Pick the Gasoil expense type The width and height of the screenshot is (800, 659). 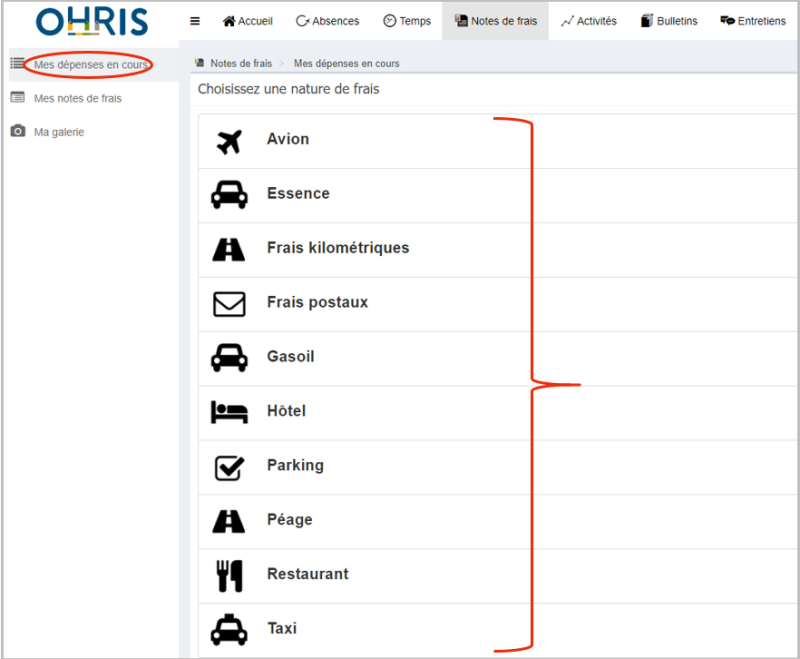tap(497, 359)
